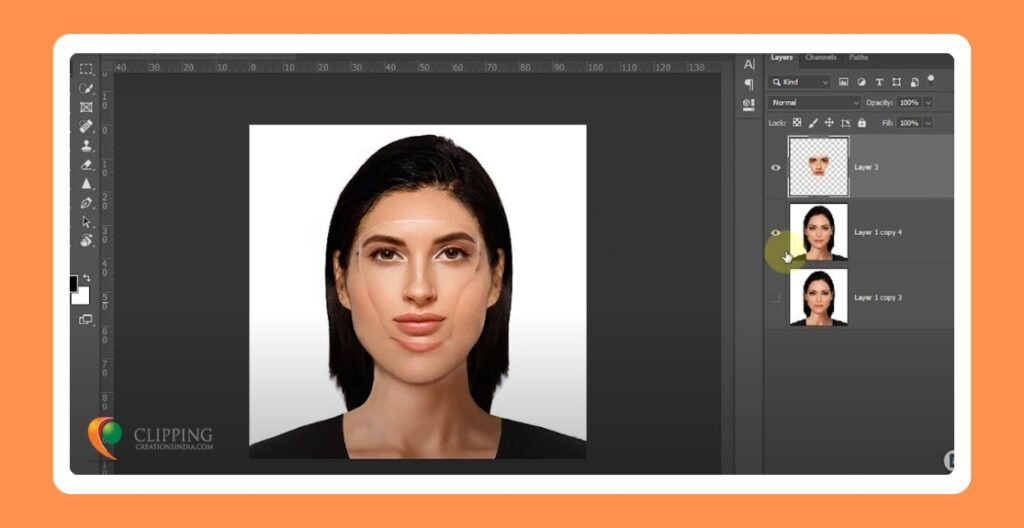Select the Clone Stamp tool
The width and height of the screenshot is (1024, 528).
86,145
